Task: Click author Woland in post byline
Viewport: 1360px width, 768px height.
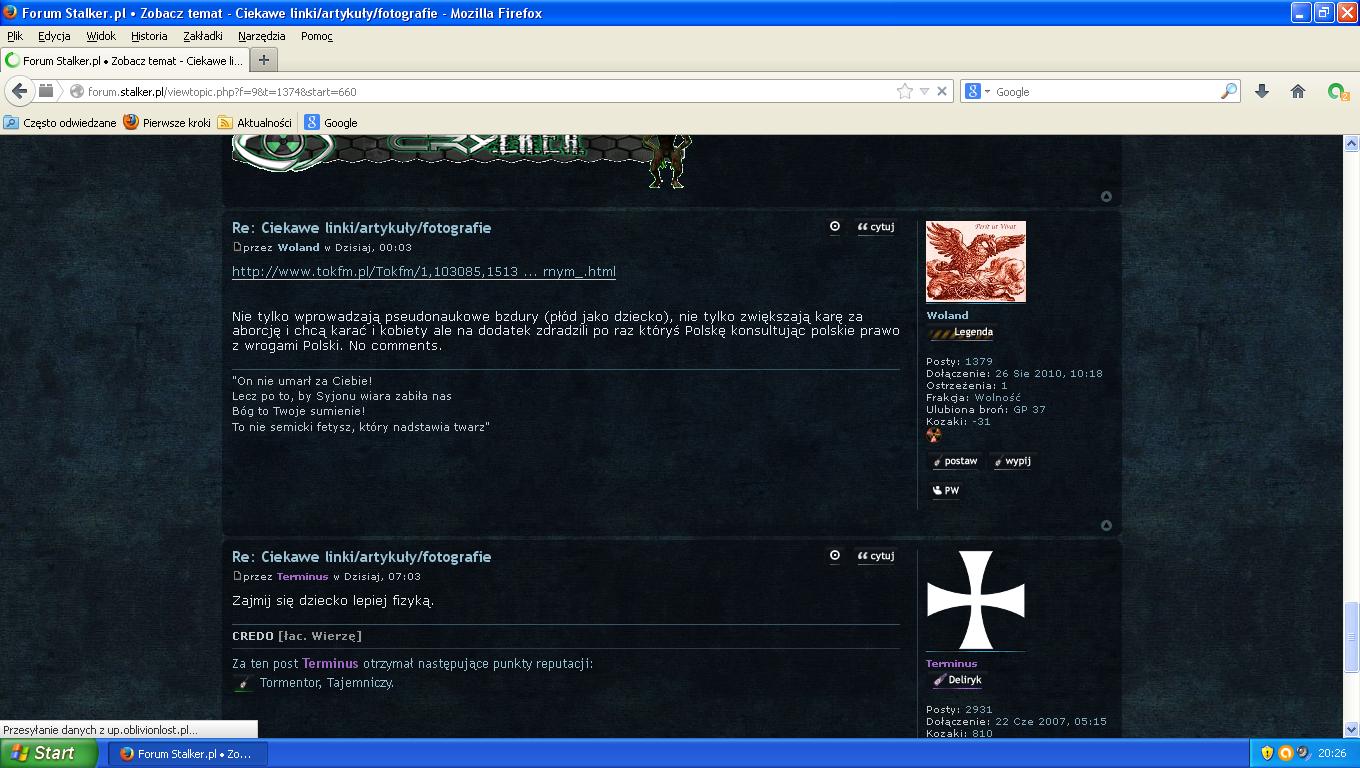Action: point(298,247)
